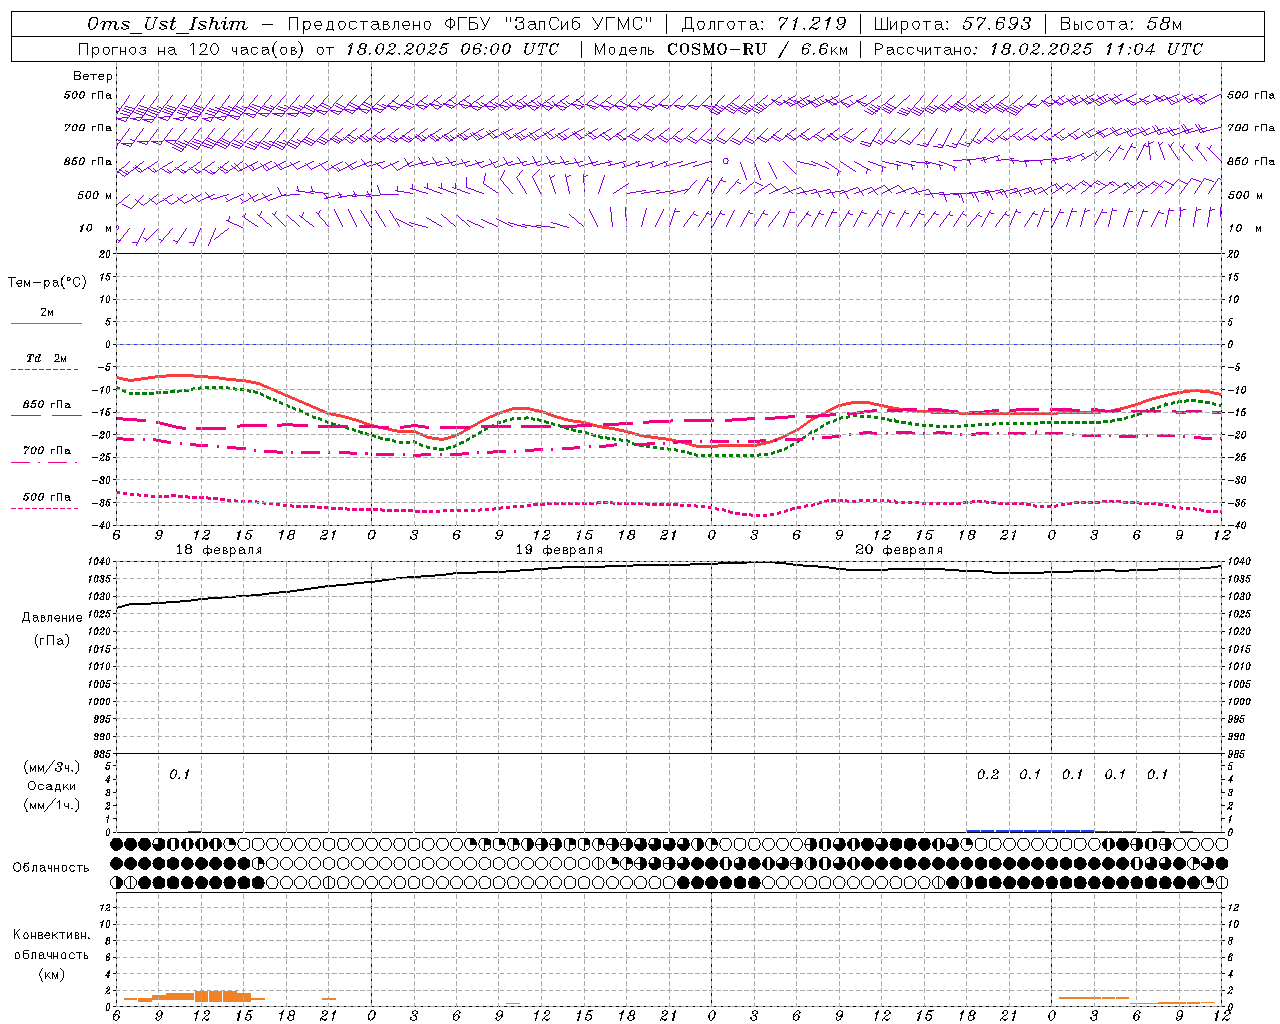Image resolution: width=1280 pixels, height=1024 pixels.
Task: Click the longitude value 71.219
Action: 812,24
